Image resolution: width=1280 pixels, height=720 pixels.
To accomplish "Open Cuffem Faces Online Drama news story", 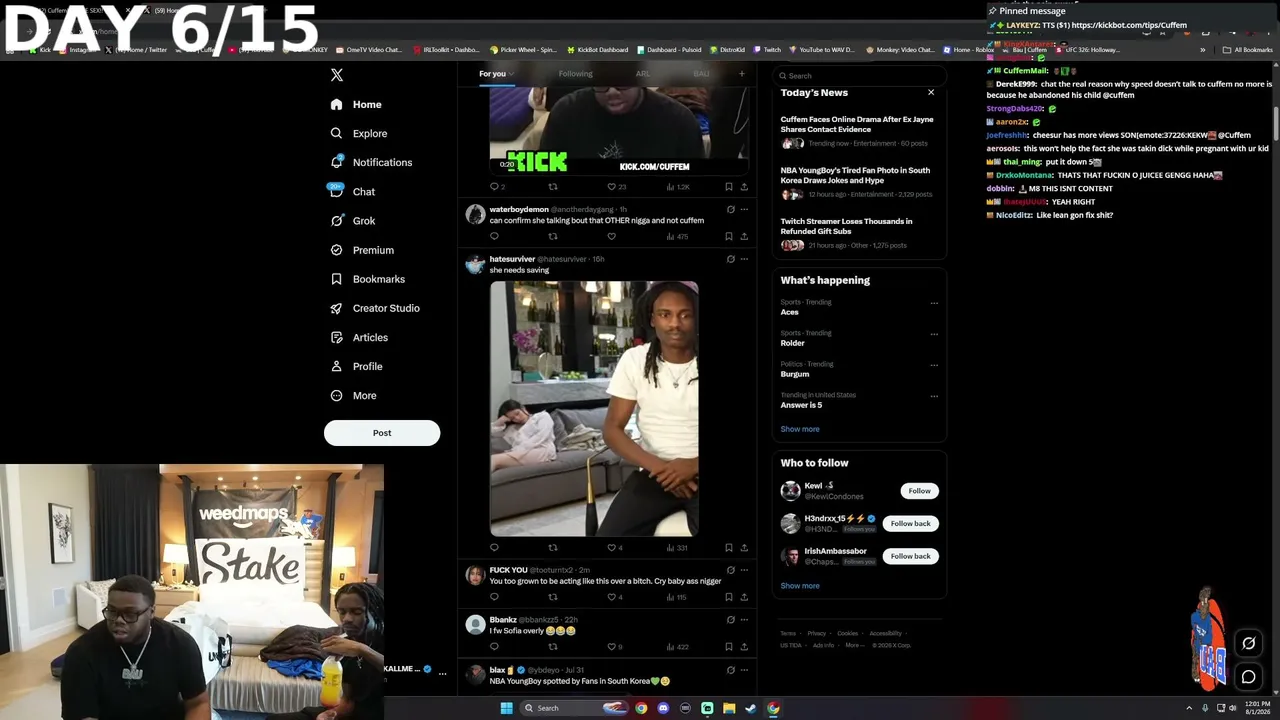I will 859,131.
